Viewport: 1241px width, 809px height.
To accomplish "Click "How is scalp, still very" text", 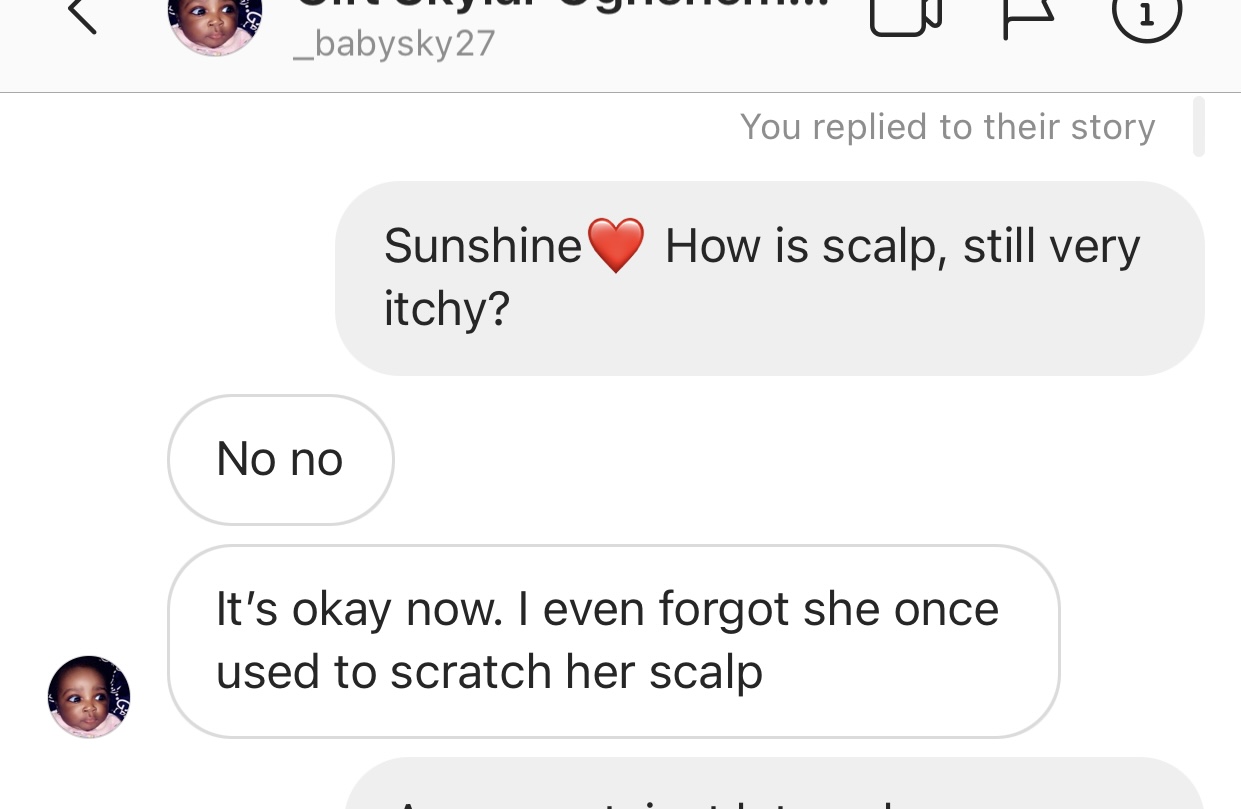I will coord(902,246).
